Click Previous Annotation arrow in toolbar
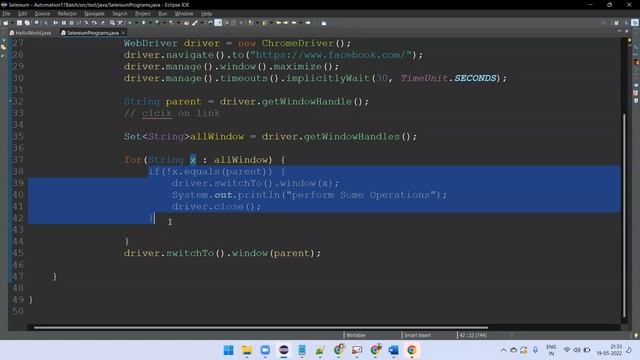The image size is (640, 360). point(264,23)
